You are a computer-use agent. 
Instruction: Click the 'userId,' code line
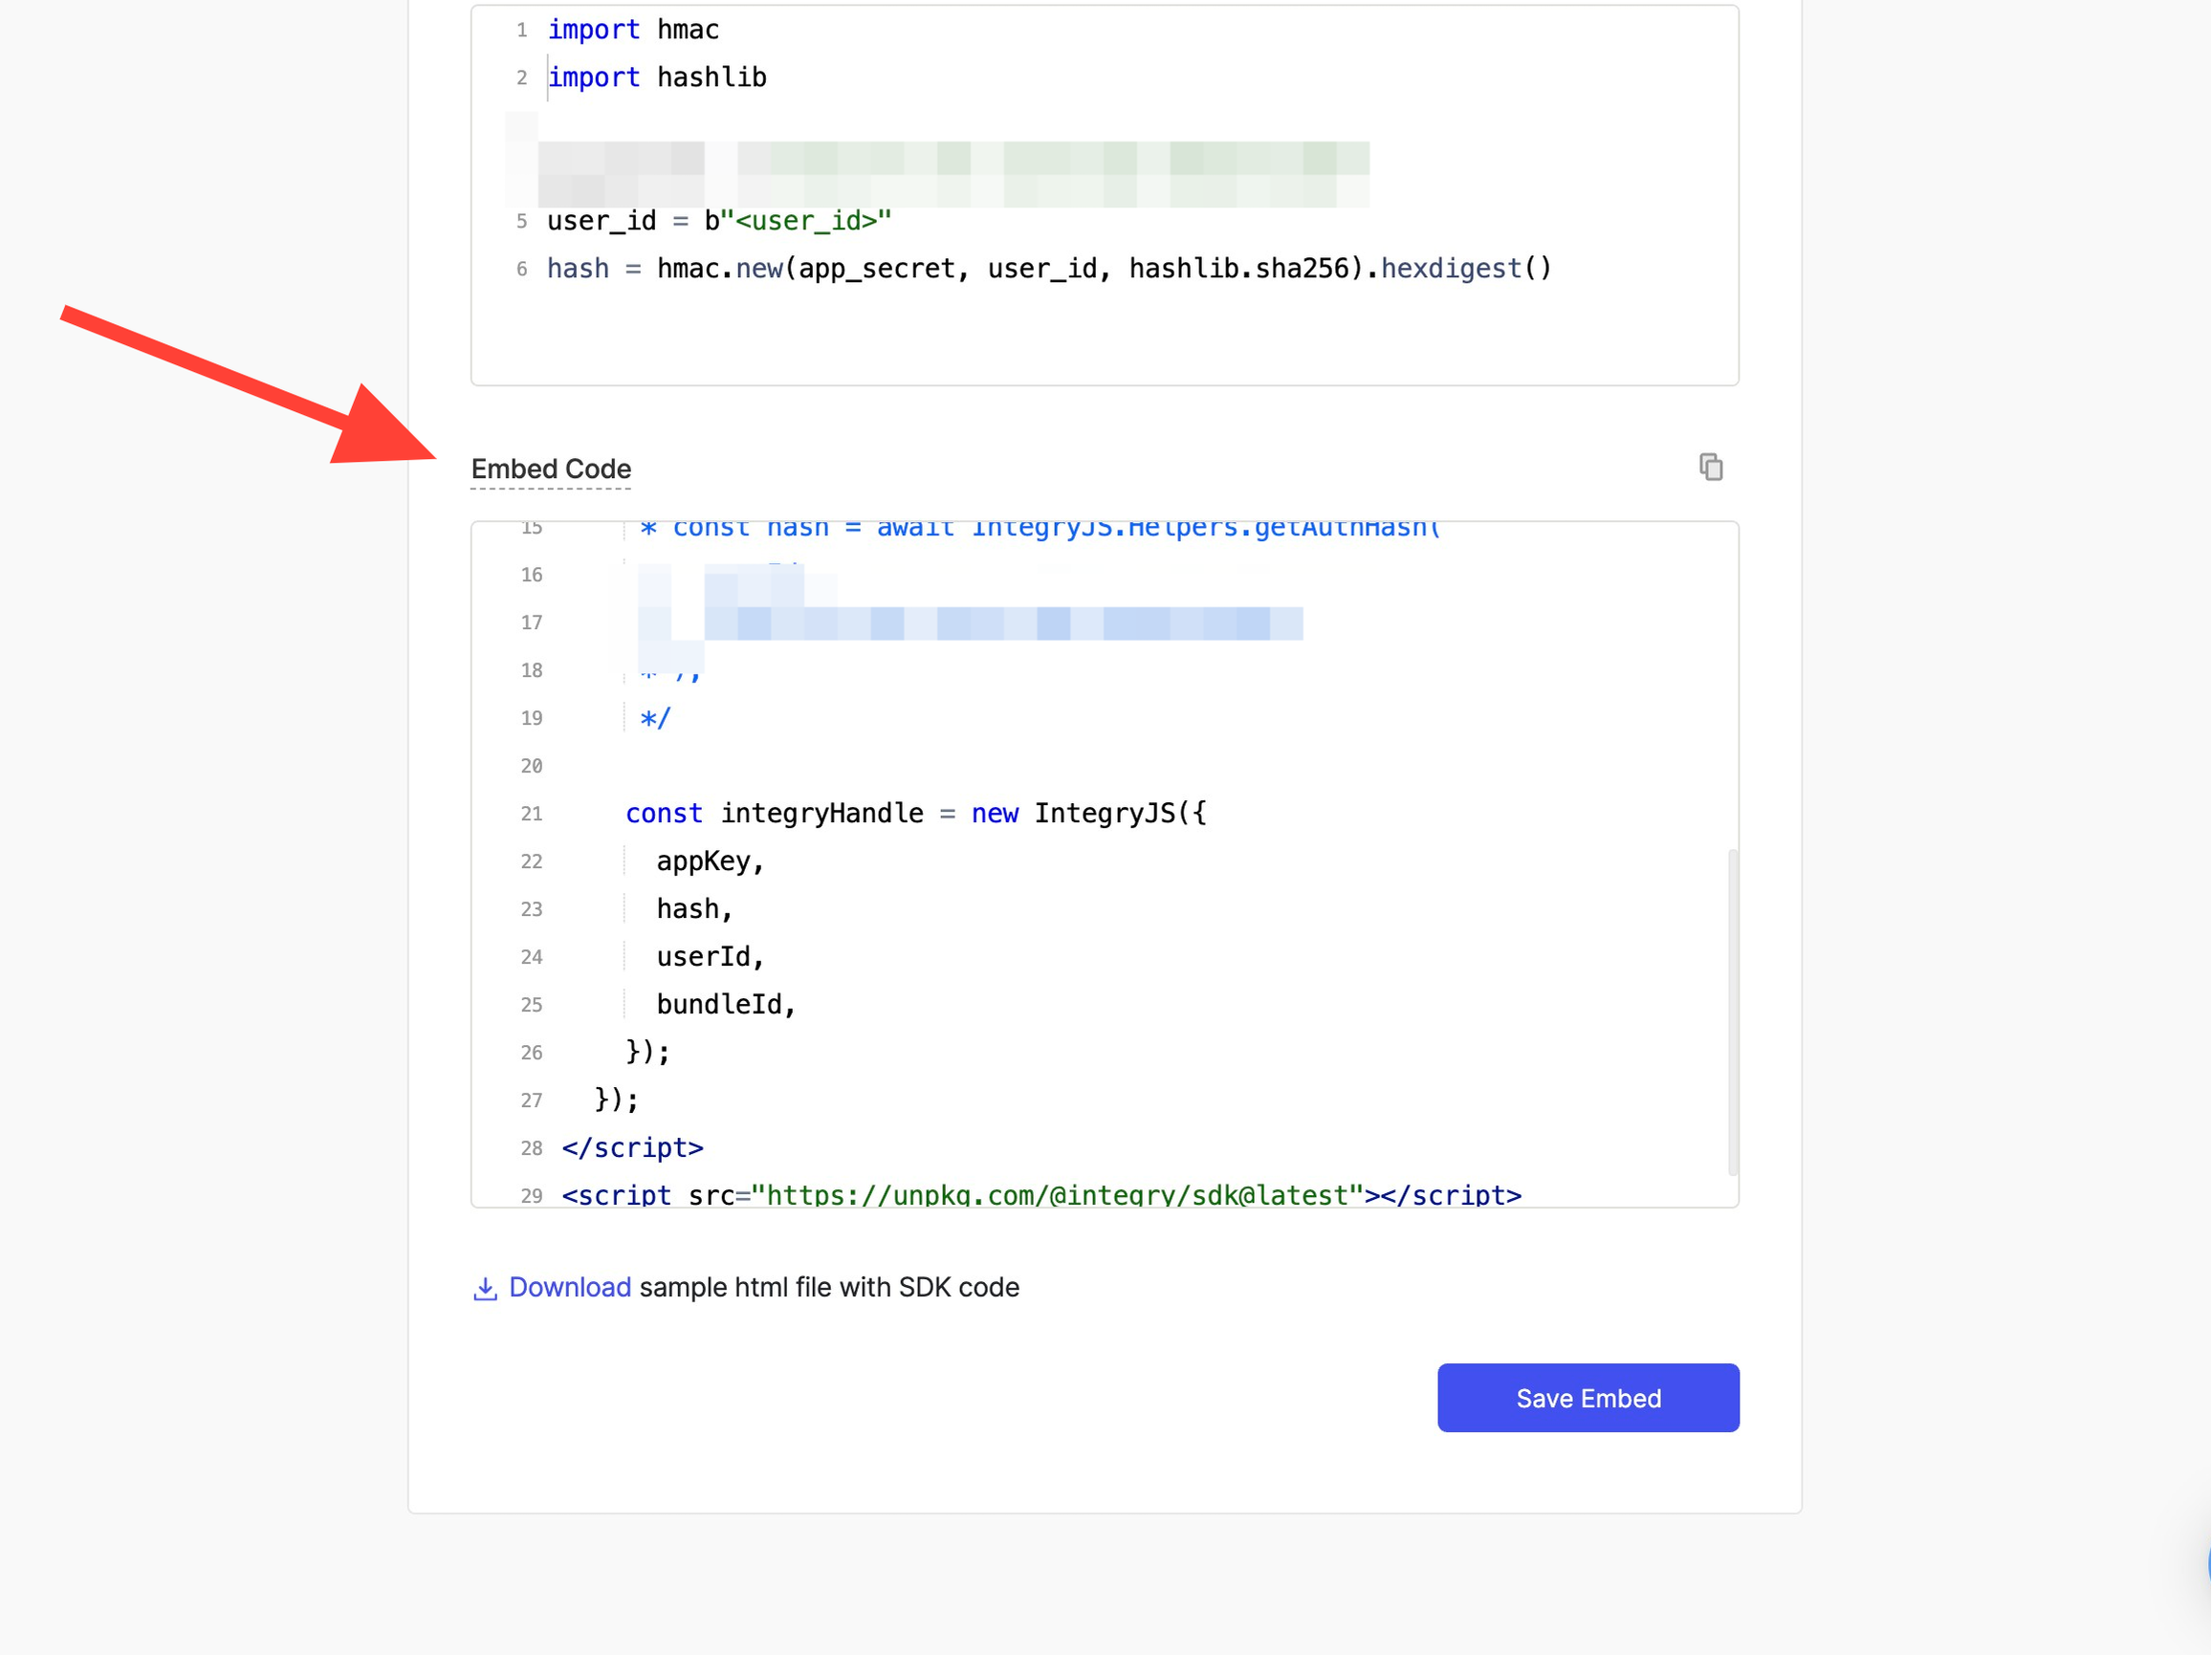[x=710, y=957]
